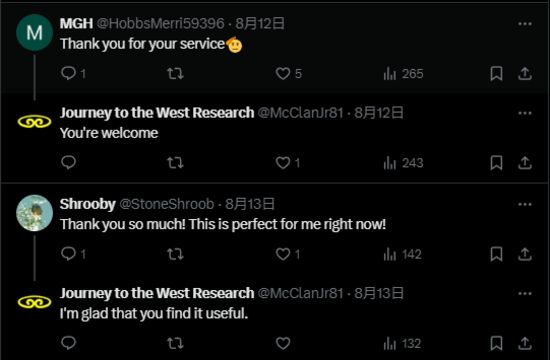Like MGH's tweet with 5 likes
Image resolution: width=550 pixels, height=360 pixels.
(288, 74)
